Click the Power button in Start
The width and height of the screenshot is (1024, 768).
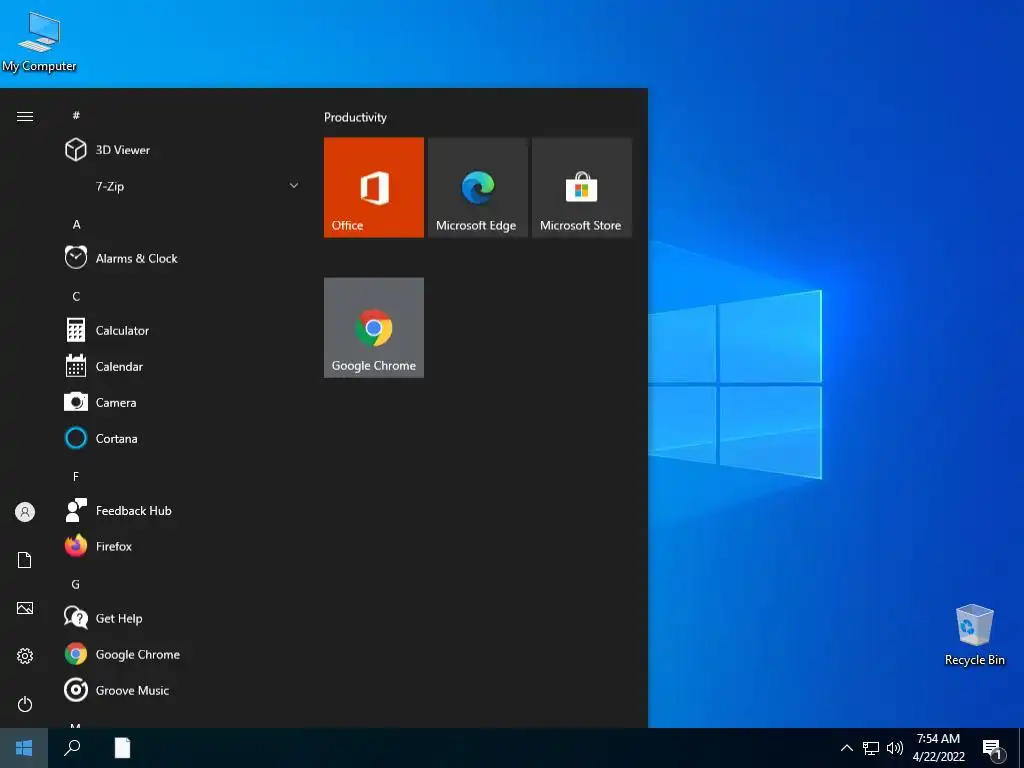click(25, 704)
